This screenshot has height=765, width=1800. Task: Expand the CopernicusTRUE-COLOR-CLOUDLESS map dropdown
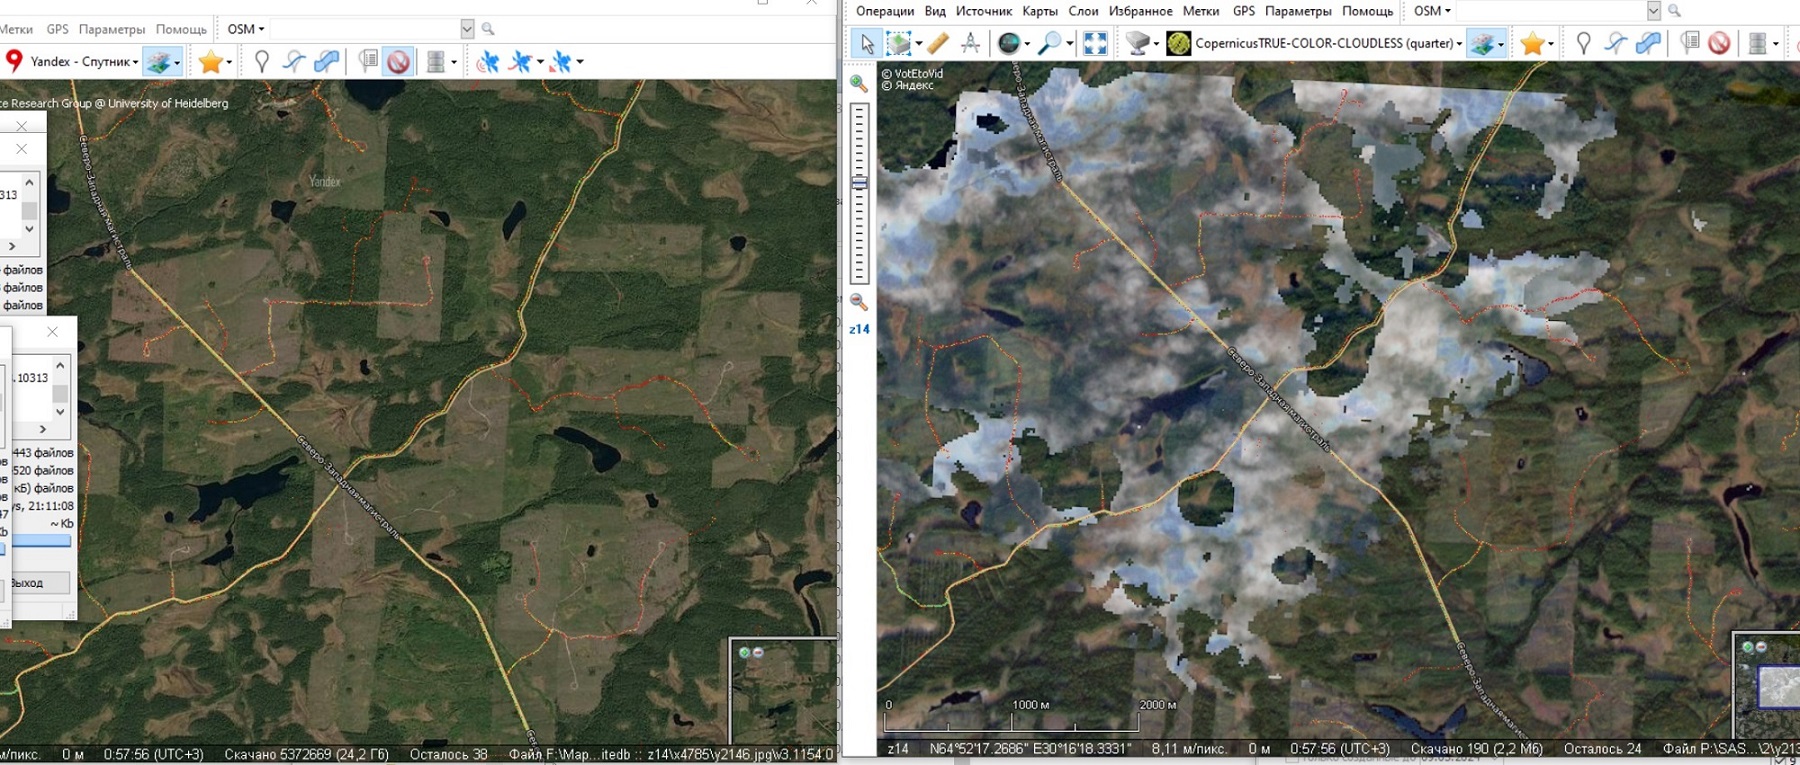click(1459, 44)
